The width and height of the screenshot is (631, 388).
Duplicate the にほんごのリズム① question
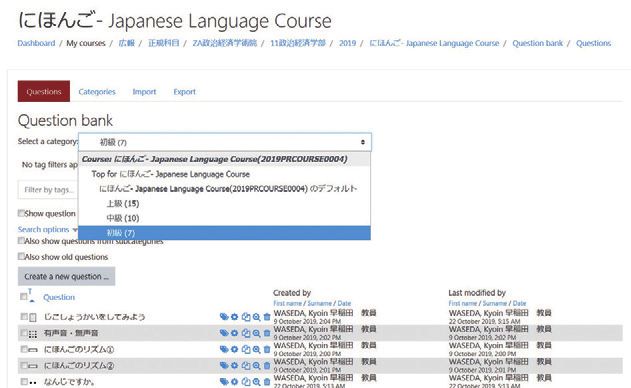[246, 349]
